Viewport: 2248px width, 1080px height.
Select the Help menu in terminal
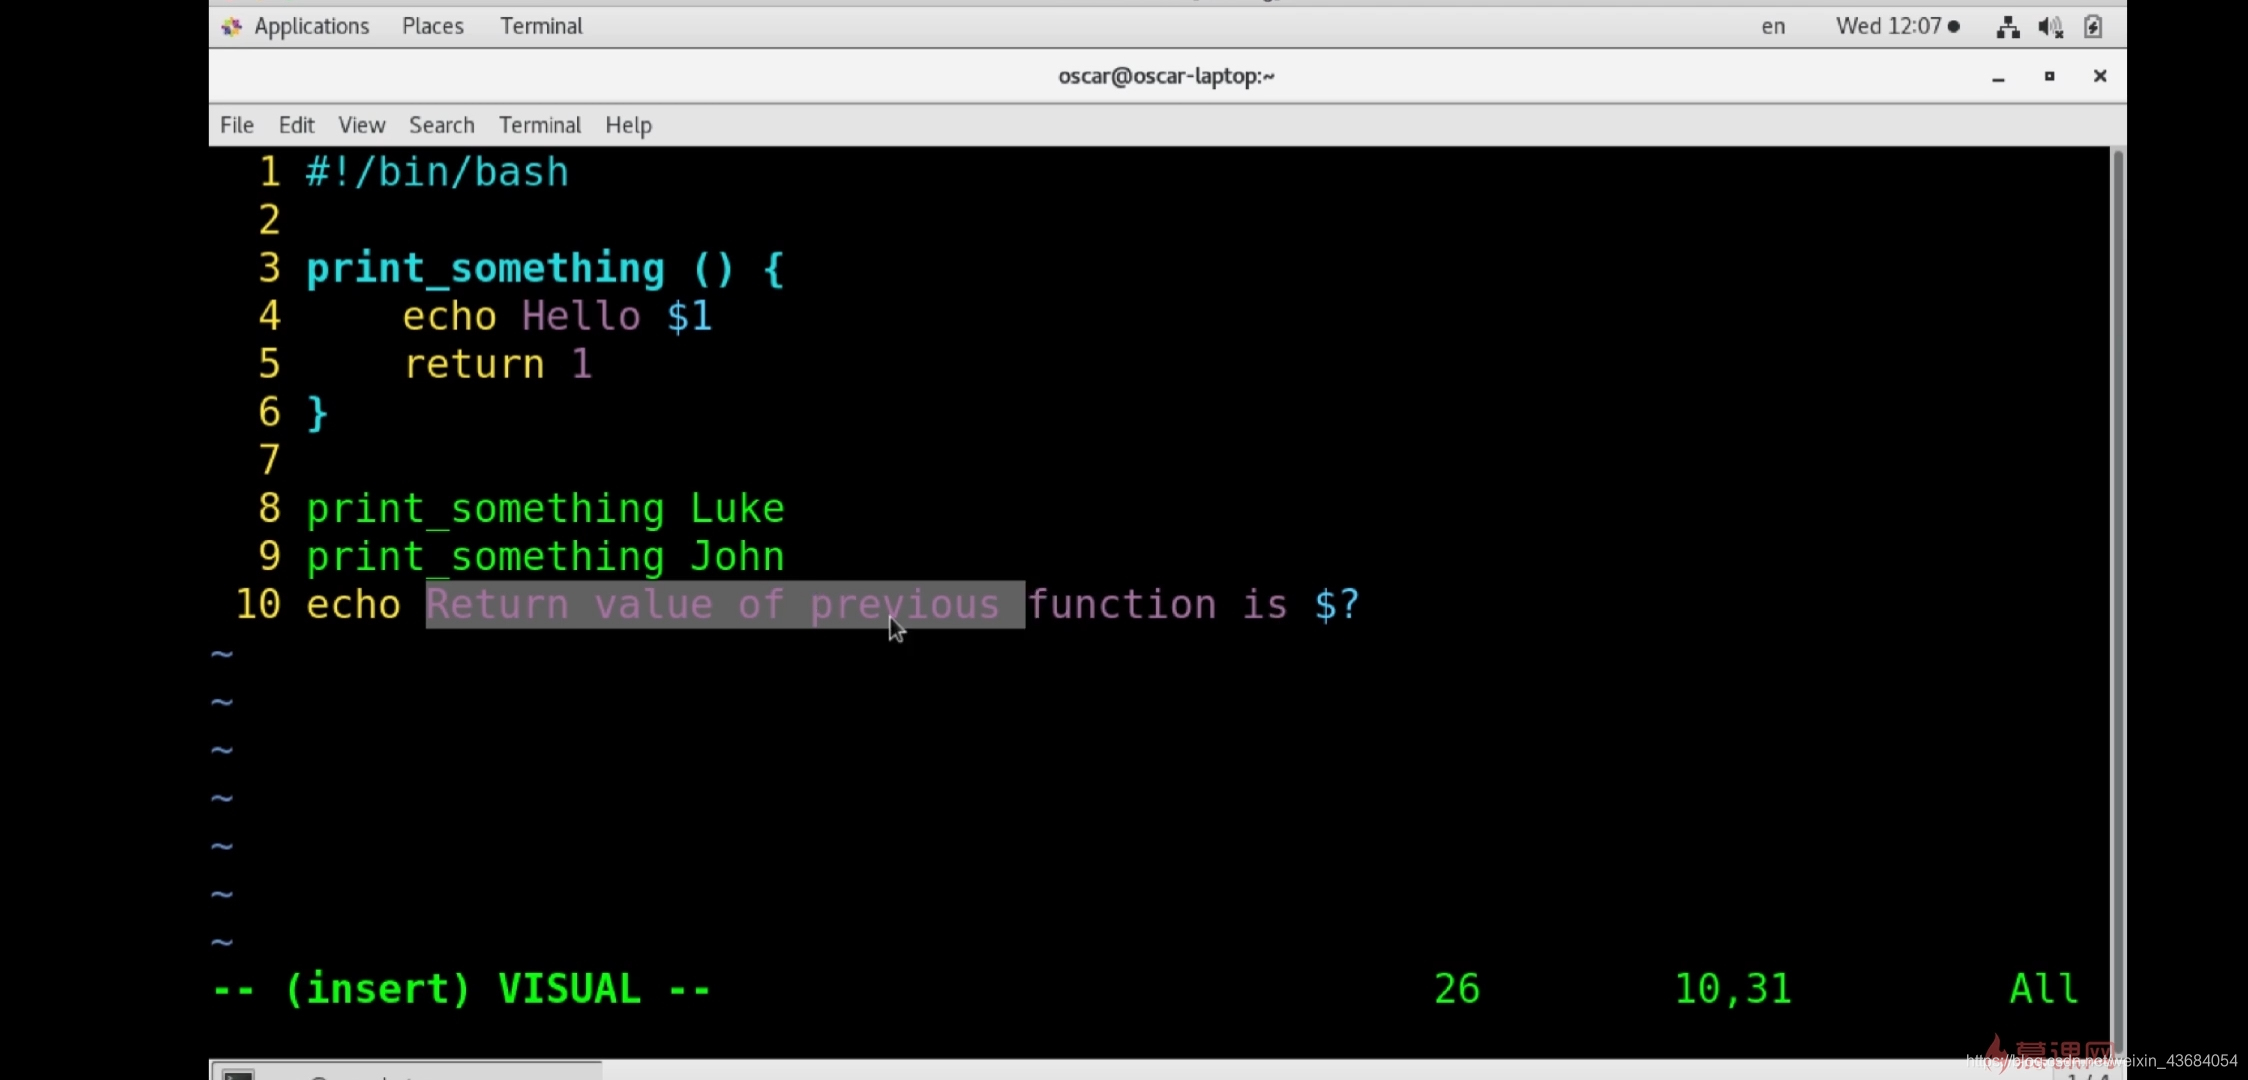[628, 125]
